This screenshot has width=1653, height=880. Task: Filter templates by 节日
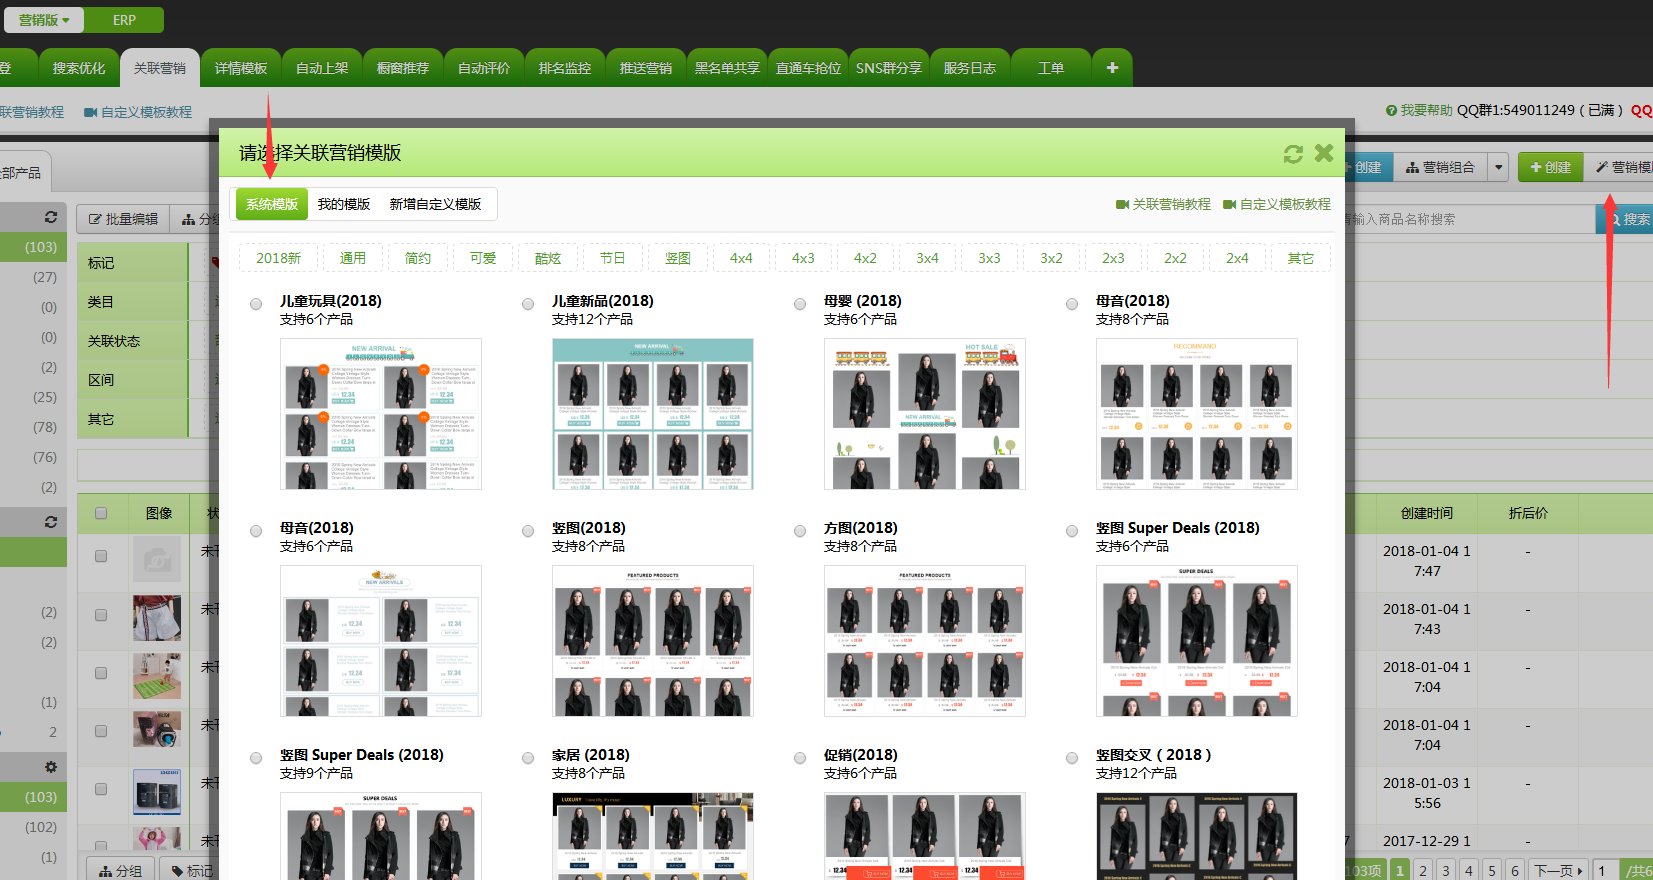click(x=613, y=258)
